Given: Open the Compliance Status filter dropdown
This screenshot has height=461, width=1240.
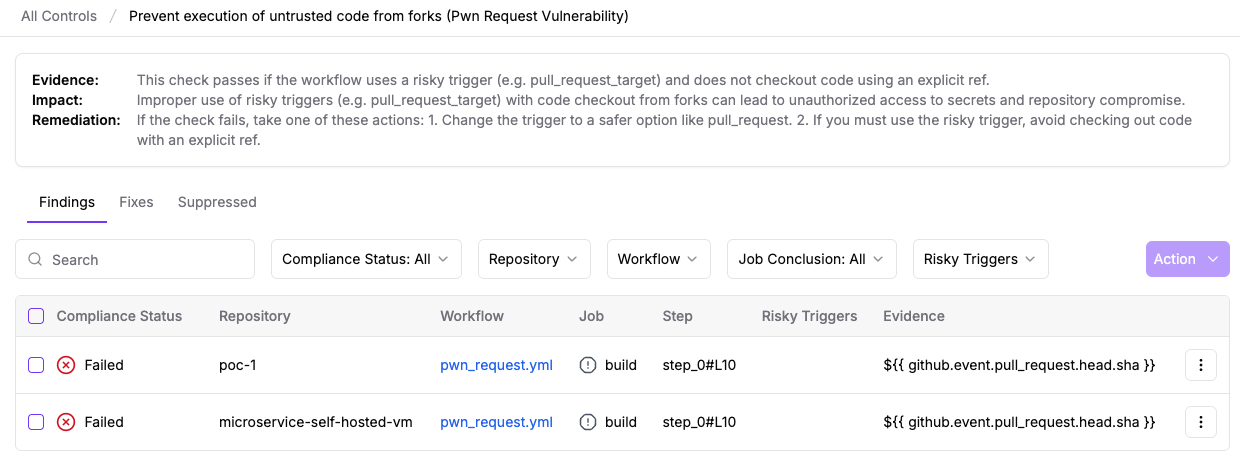Looking at the screenshot, I should [x=366, y=259].
